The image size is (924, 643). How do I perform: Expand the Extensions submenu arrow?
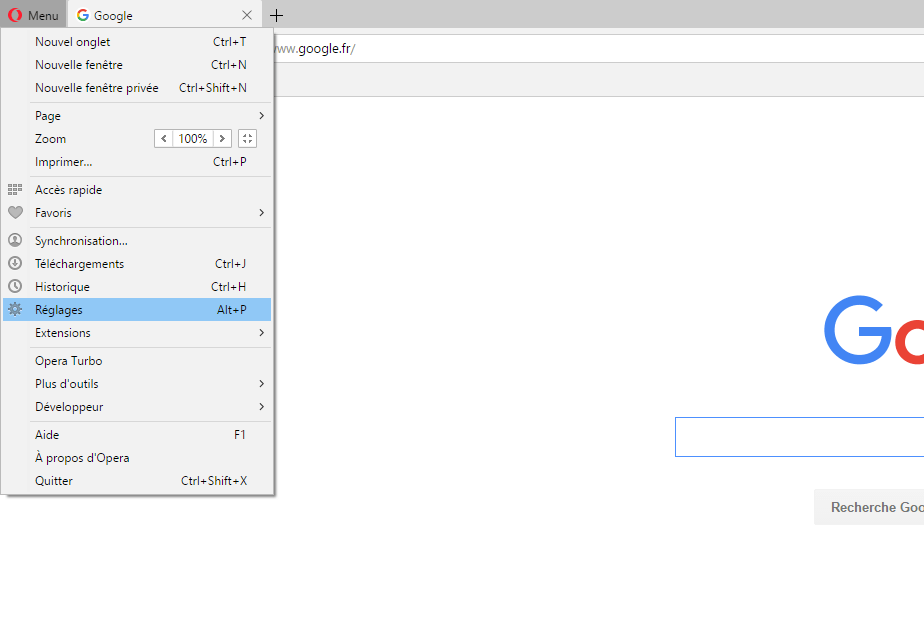point(262,332)
